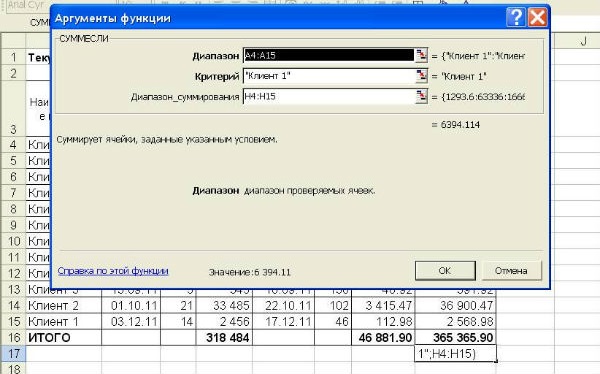Click the dialog help question mark icon

(515, 18)
